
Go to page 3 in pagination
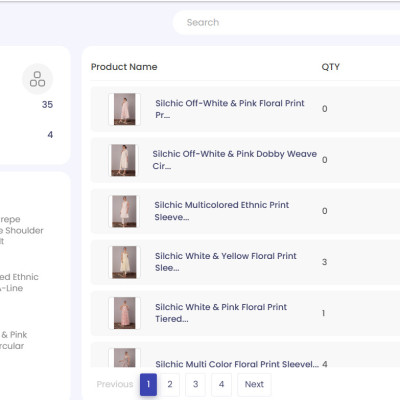(196, 384)
